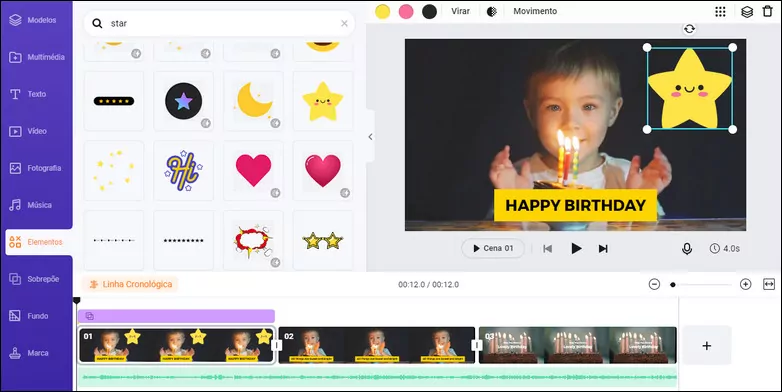The image size is (782, 392).
Task: Add the flat pink heart element
Action: click(253, 171)
